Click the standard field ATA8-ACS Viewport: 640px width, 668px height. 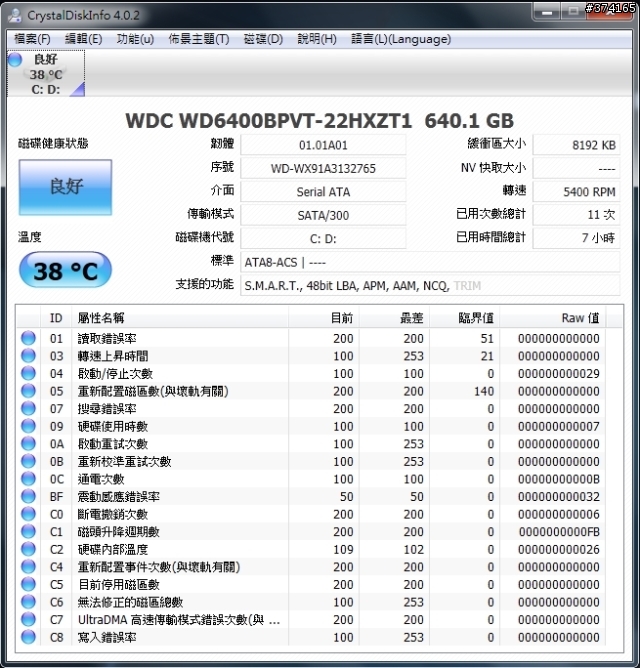coord(430,262)
